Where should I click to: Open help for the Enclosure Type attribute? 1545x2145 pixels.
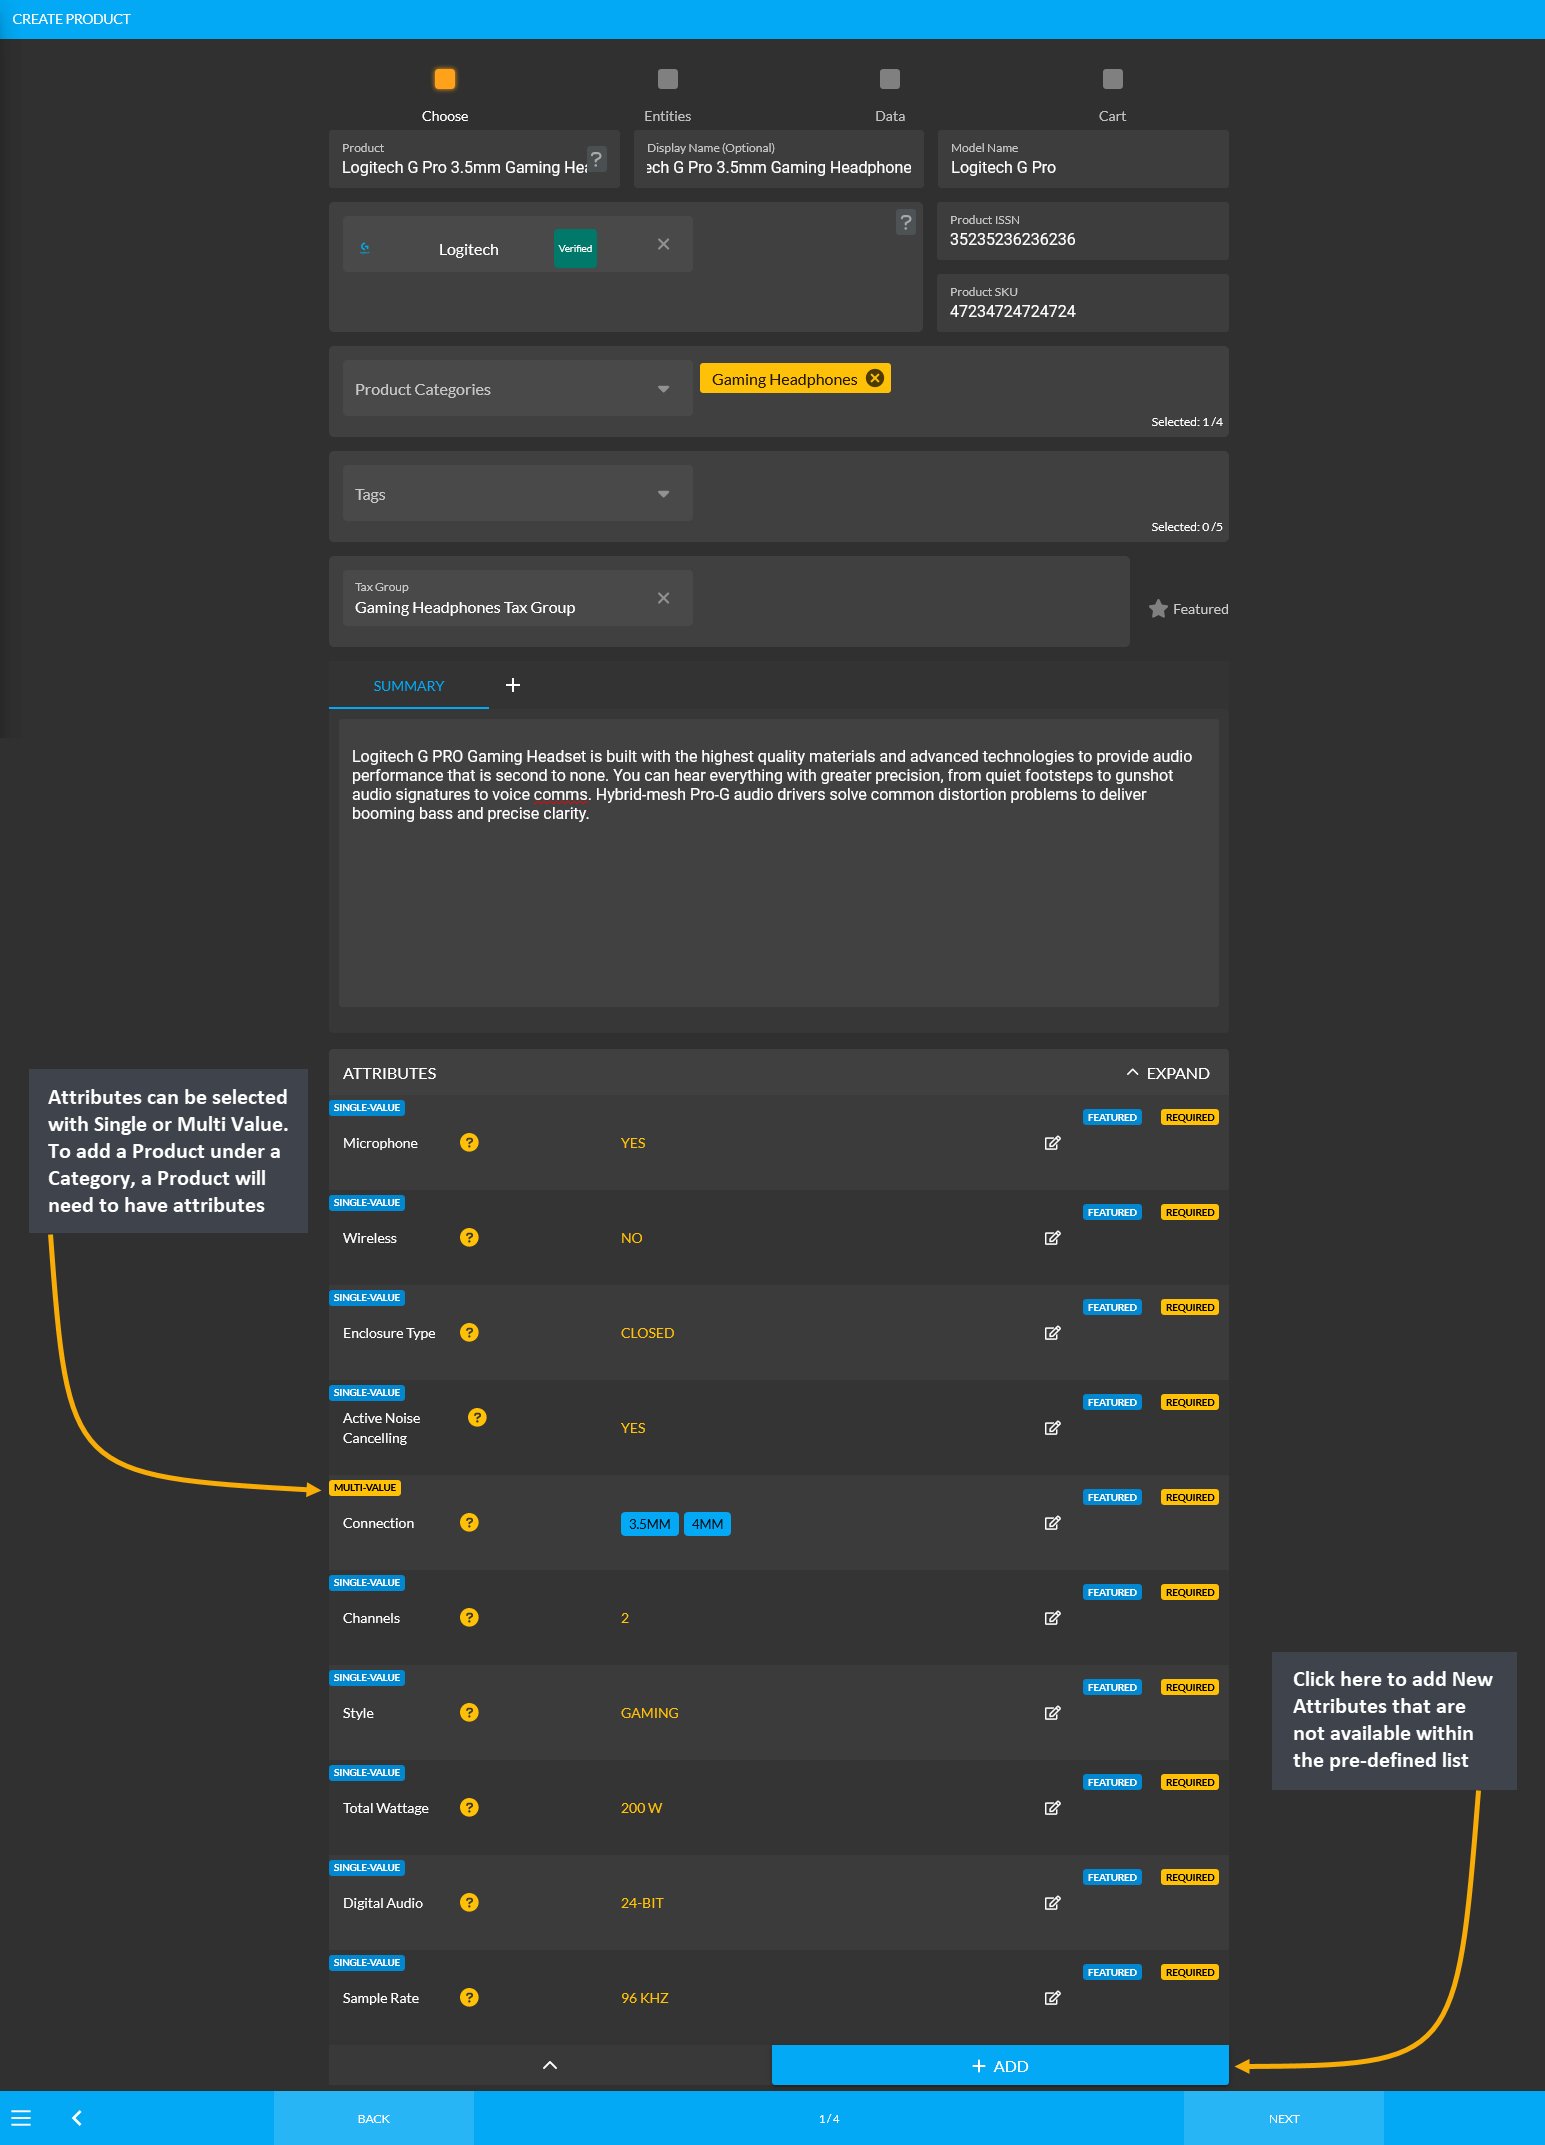pos(469,1332)
